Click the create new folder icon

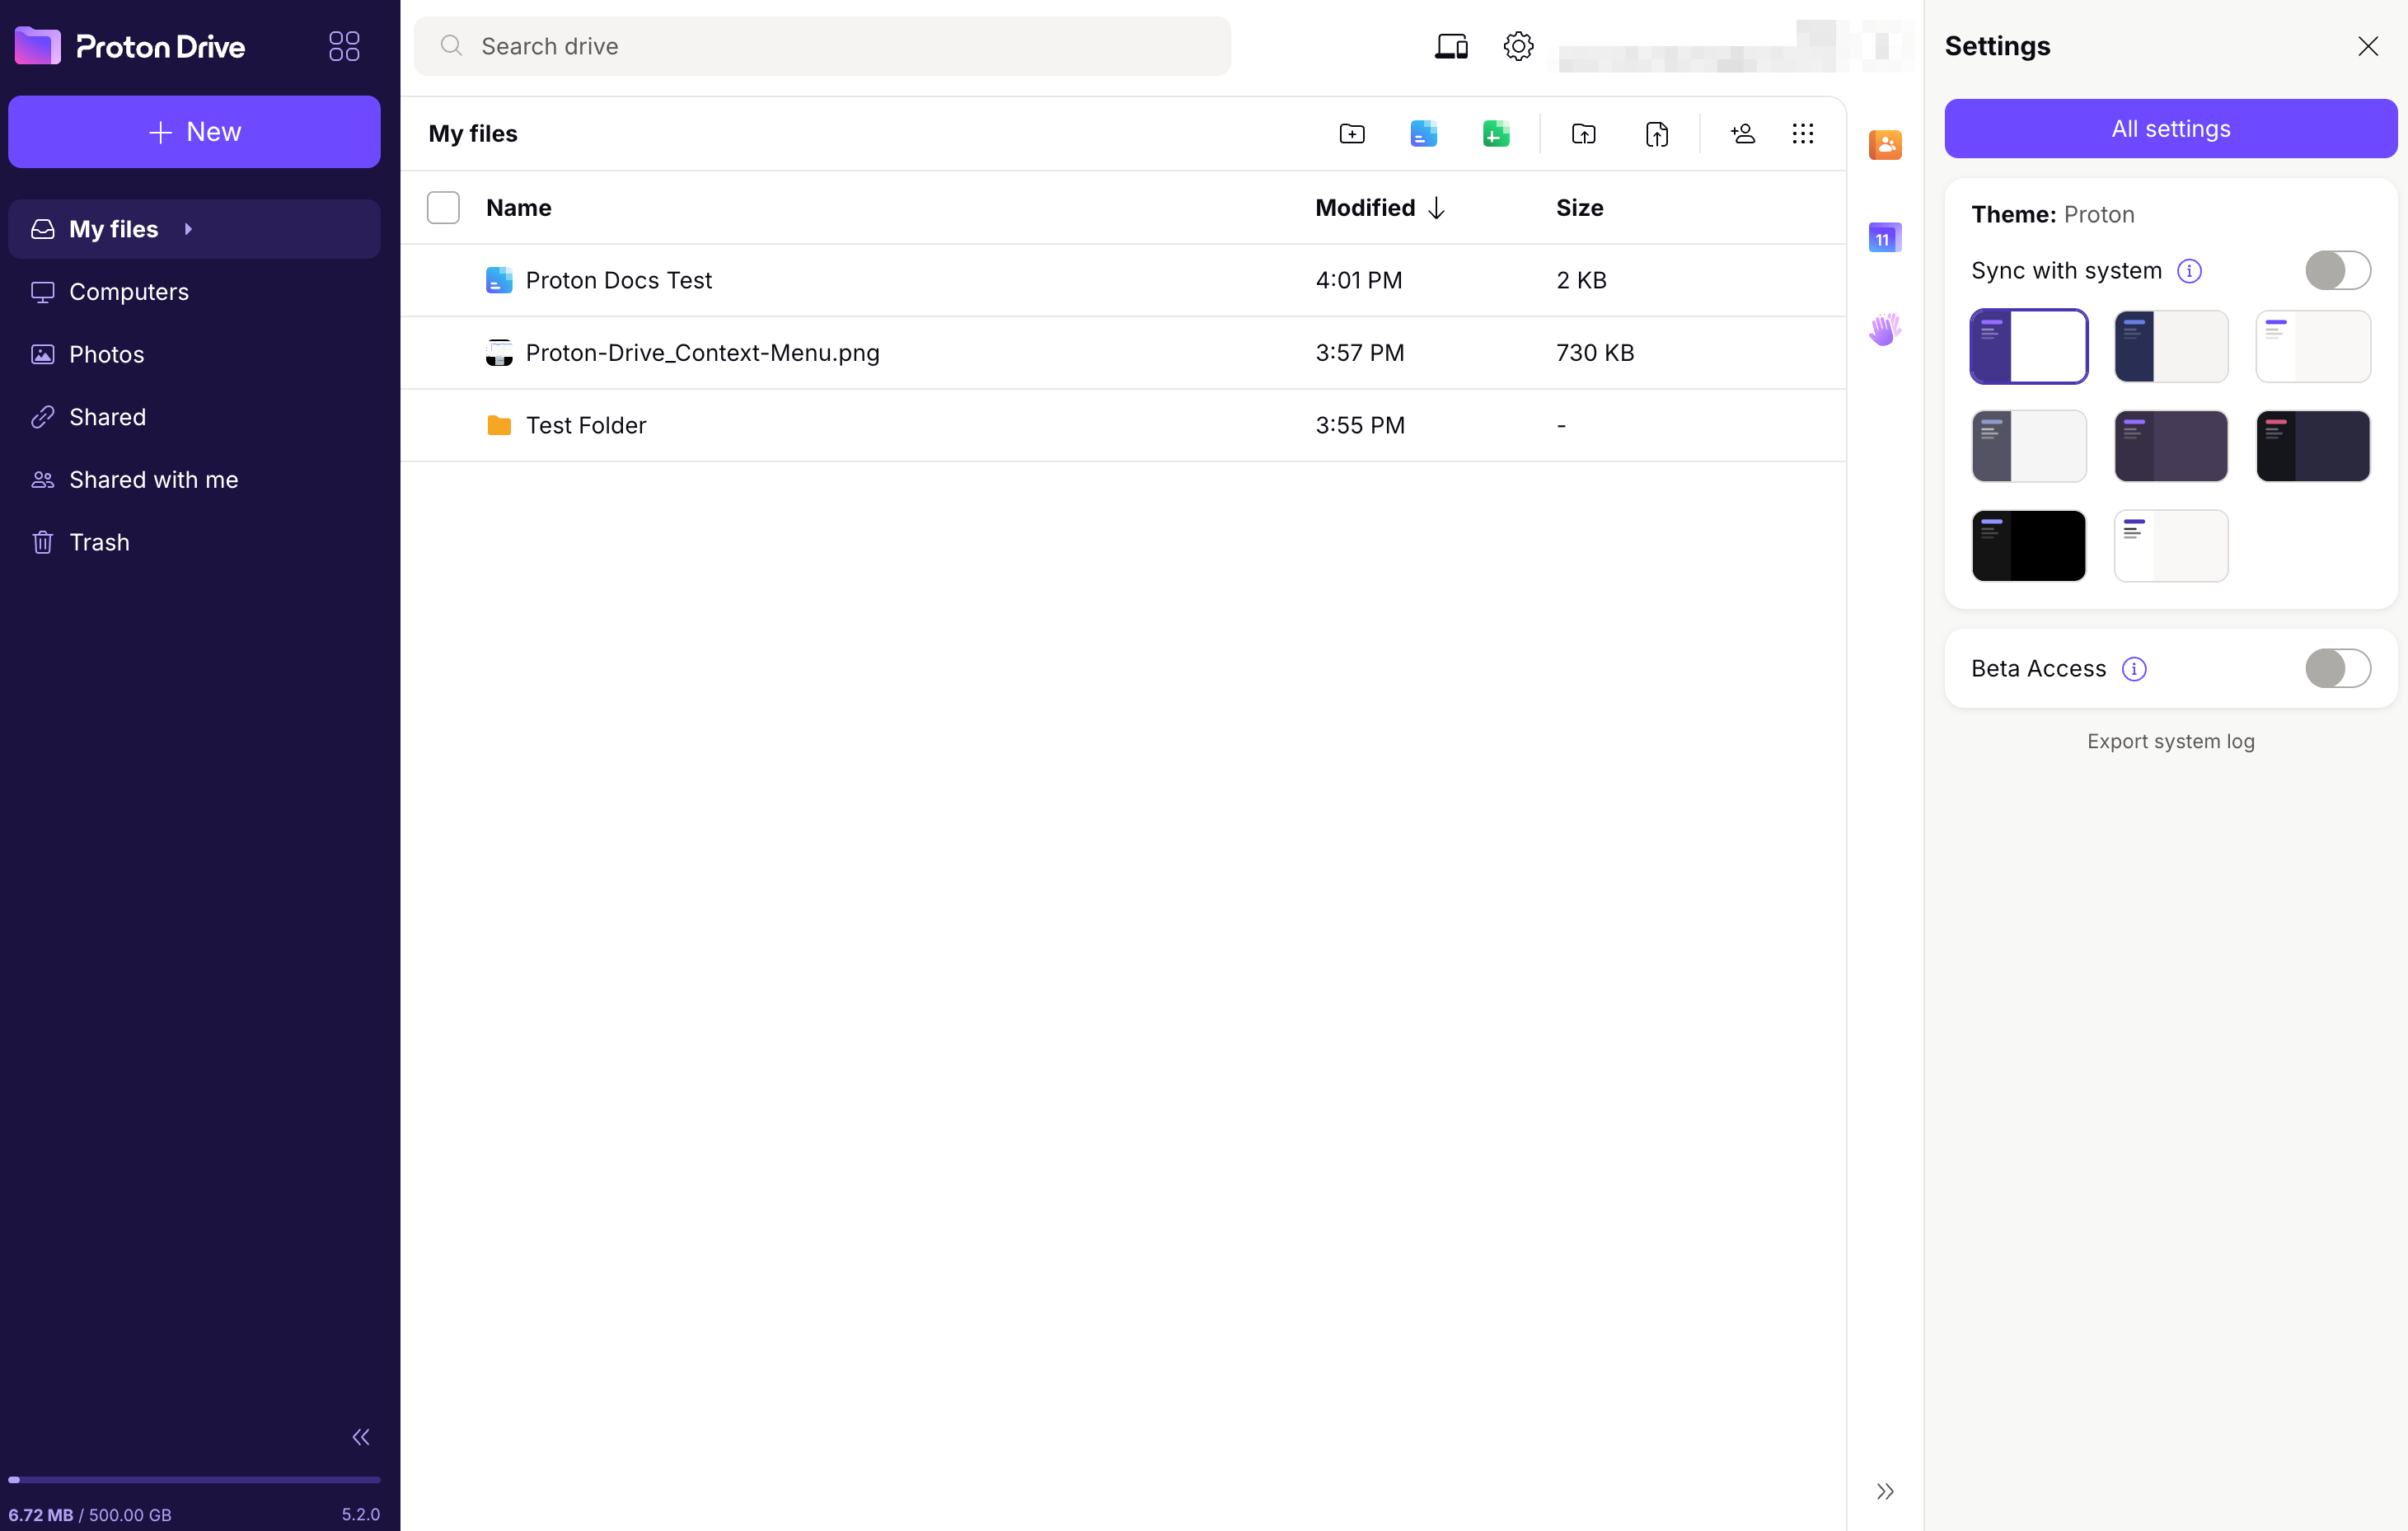coord(1351,134)
